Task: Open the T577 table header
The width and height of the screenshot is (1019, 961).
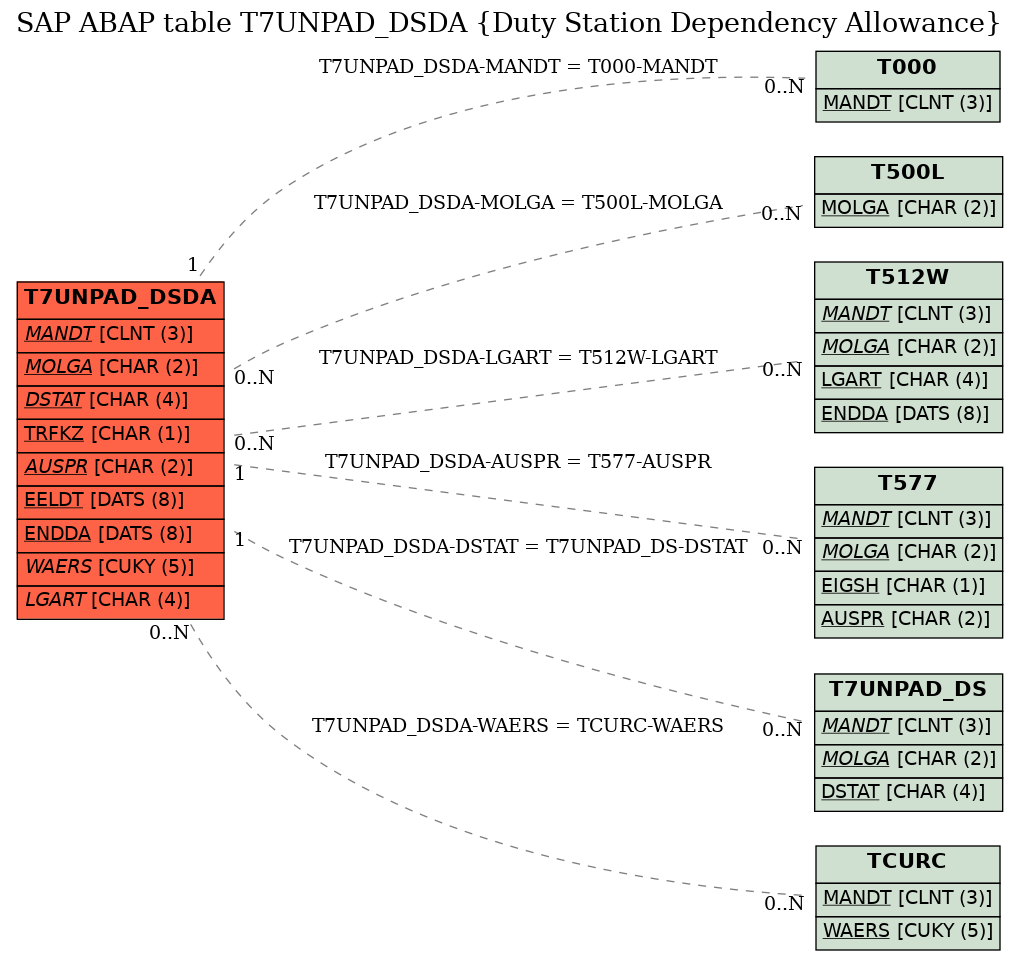Action: pyautogui.click(x=908, y=484)
